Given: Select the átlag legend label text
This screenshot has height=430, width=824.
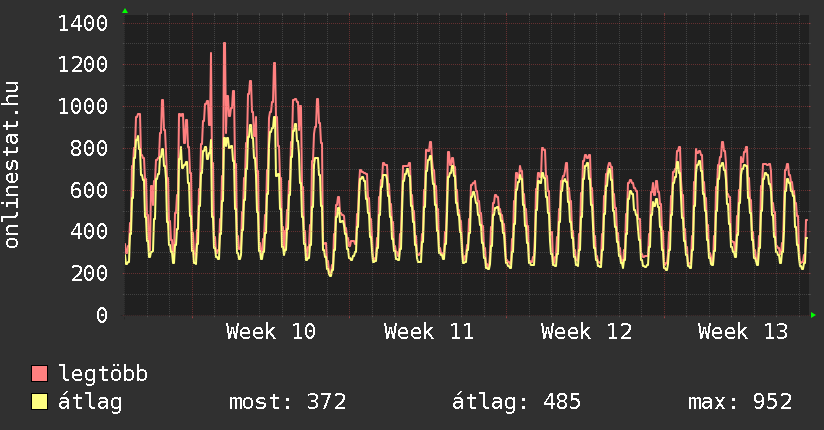Looking at the screenshot, I should (90, 403).
